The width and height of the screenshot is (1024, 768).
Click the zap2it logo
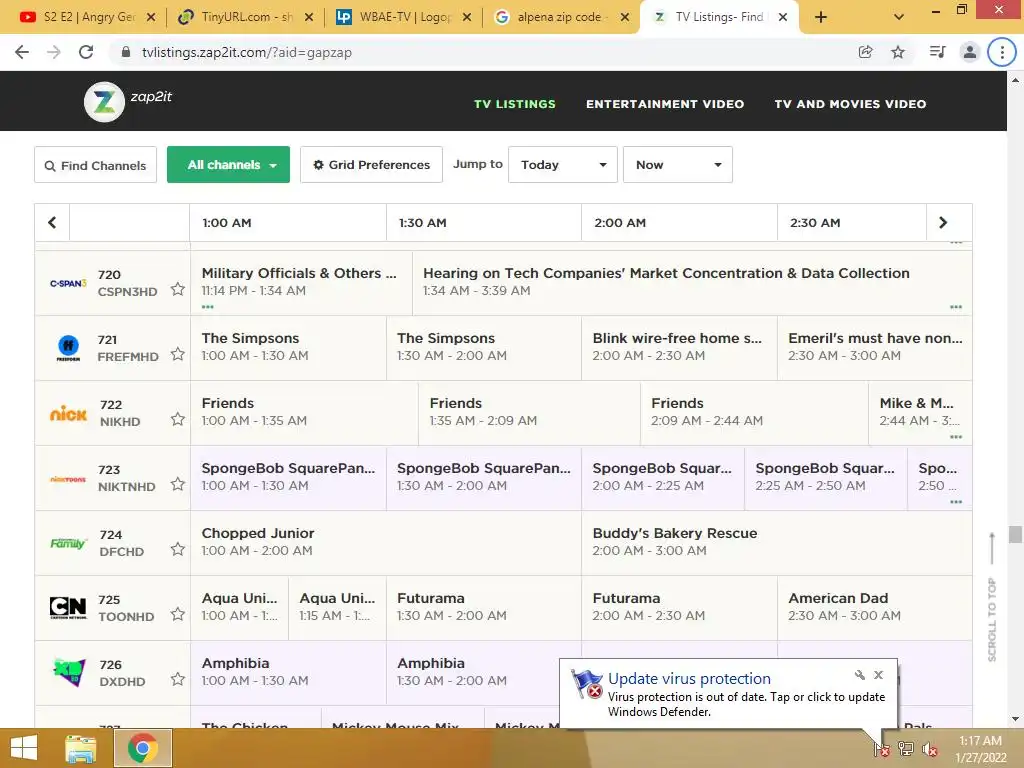point(128,101)
